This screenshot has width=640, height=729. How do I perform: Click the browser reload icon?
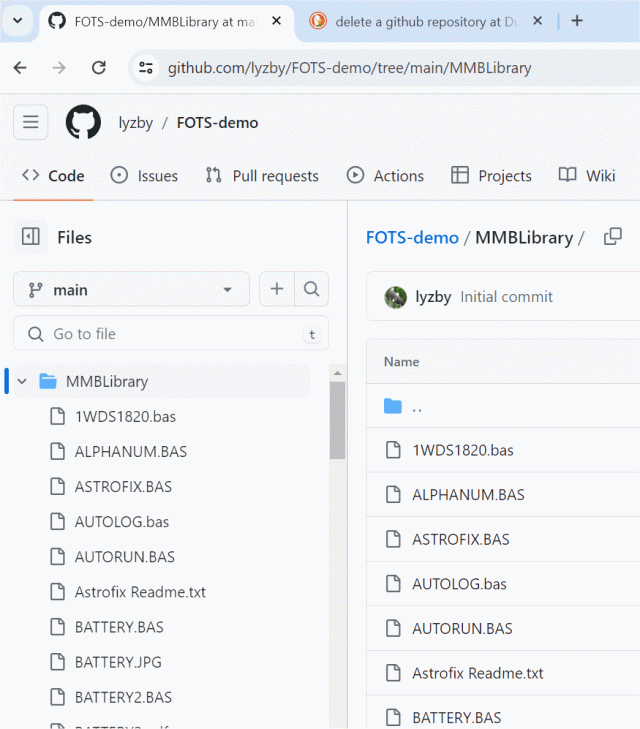coord(98,68)
